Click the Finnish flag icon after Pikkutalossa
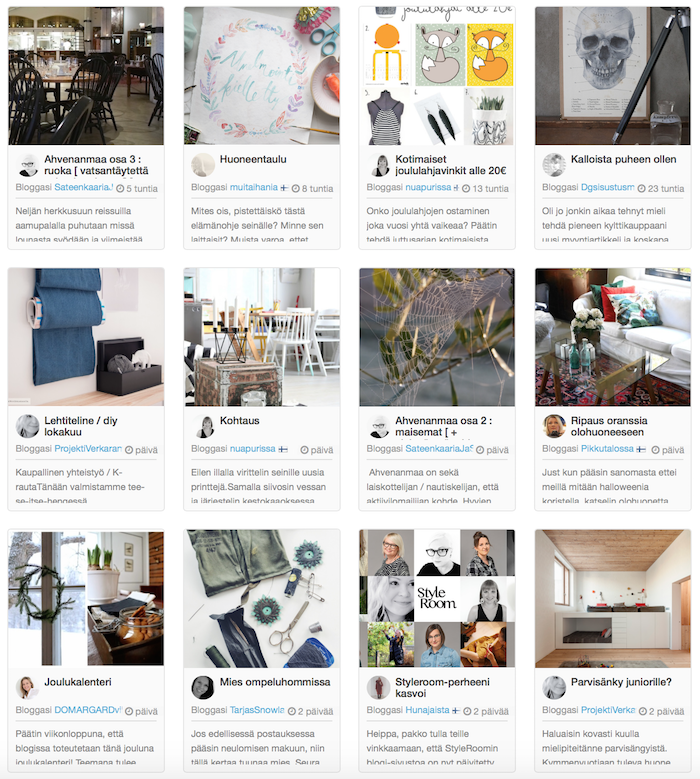Viewport: 700px width, 779px height. (x=641, y=449)
